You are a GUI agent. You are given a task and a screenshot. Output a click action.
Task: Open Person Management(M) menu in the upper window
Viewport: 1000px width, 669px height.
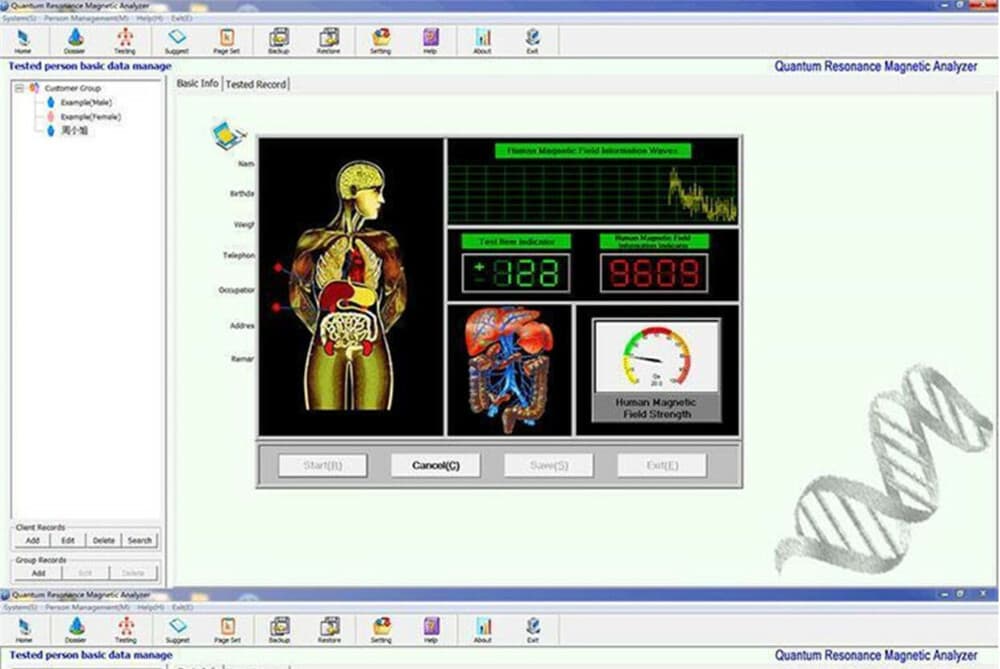point(86,18)
